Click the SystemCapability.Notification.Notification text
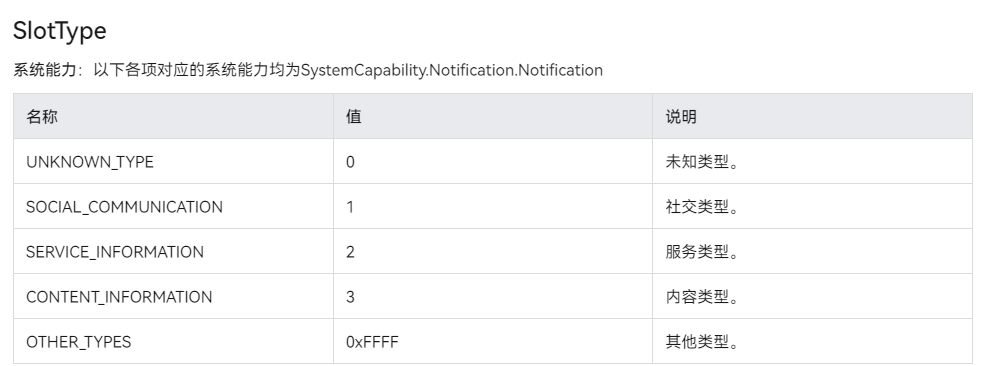The width and height of the screenshot is (986, 366). pyautogui.click(x=451, y=70)
